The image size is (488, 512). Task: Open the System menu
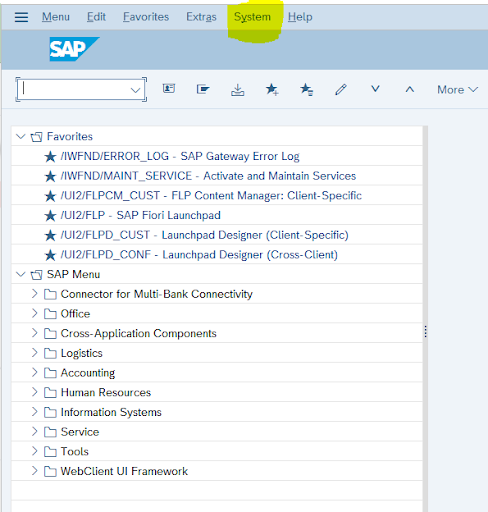click(252, 17)
